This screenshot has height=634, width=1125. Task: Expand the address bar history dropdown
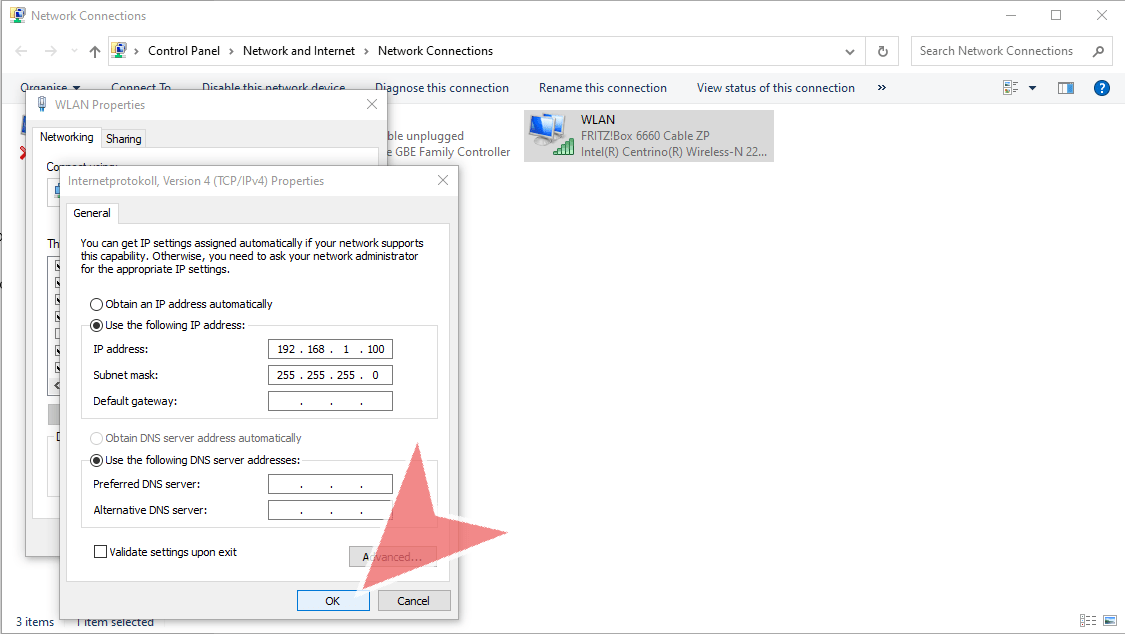[x=849, y=51]
